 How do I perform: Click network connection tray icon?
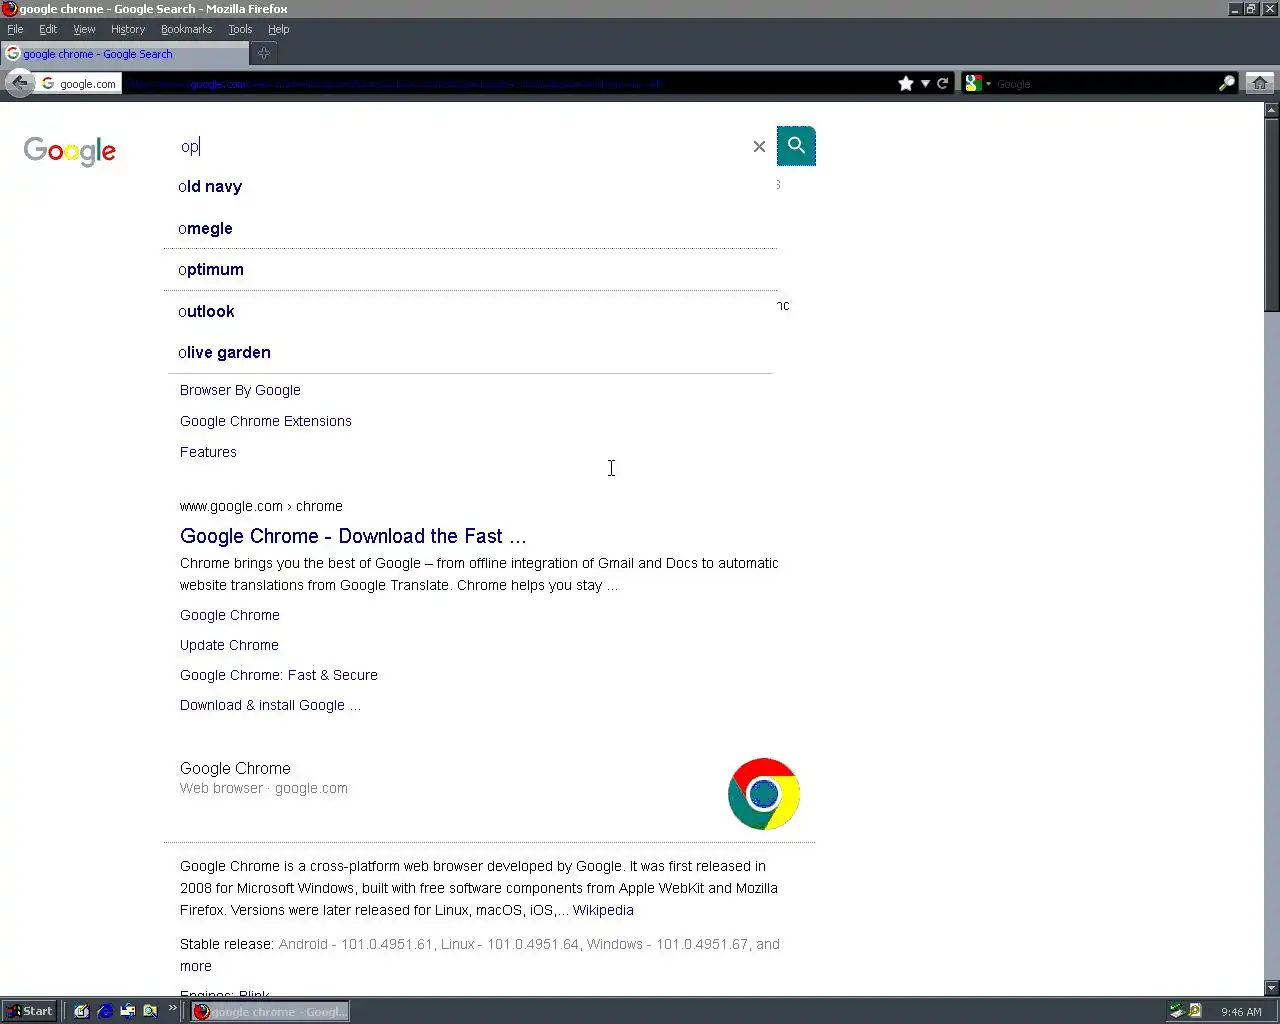(1177, 1011)
